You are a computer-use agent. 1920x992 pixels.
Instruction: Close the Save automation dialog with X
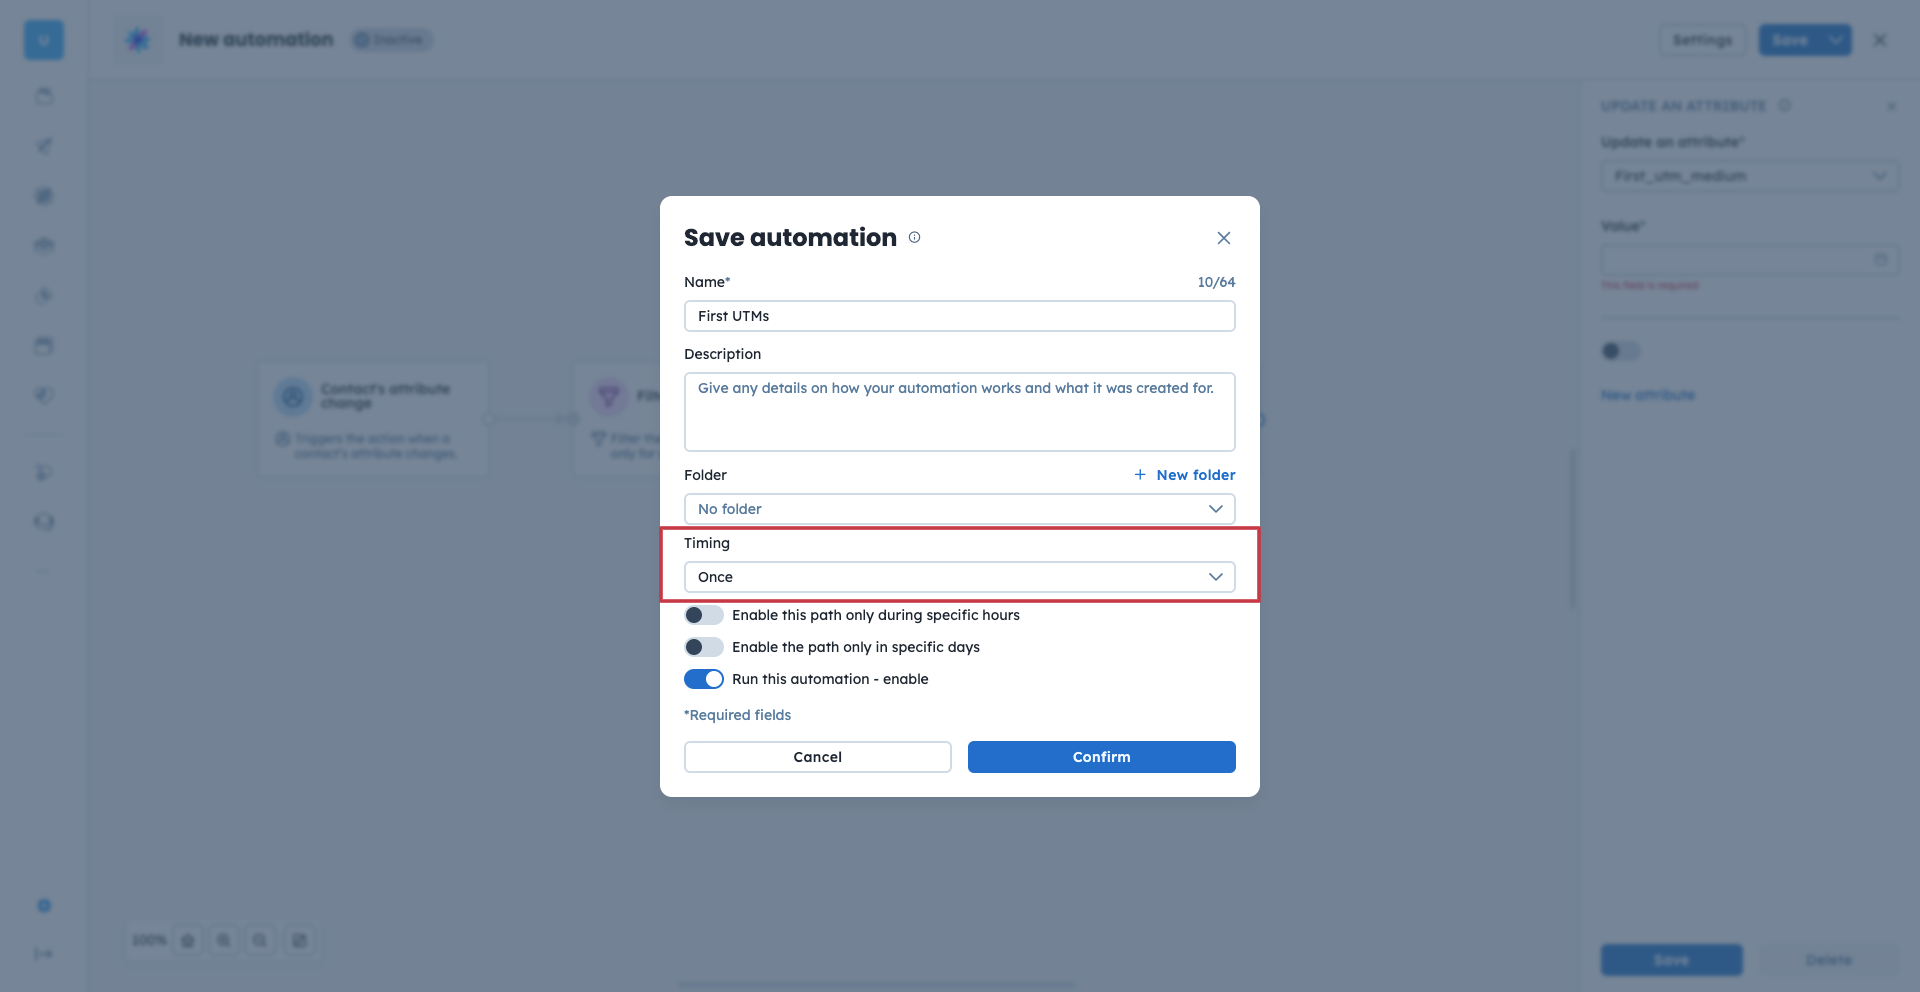pyautogui.click(x=1223, y=238)
